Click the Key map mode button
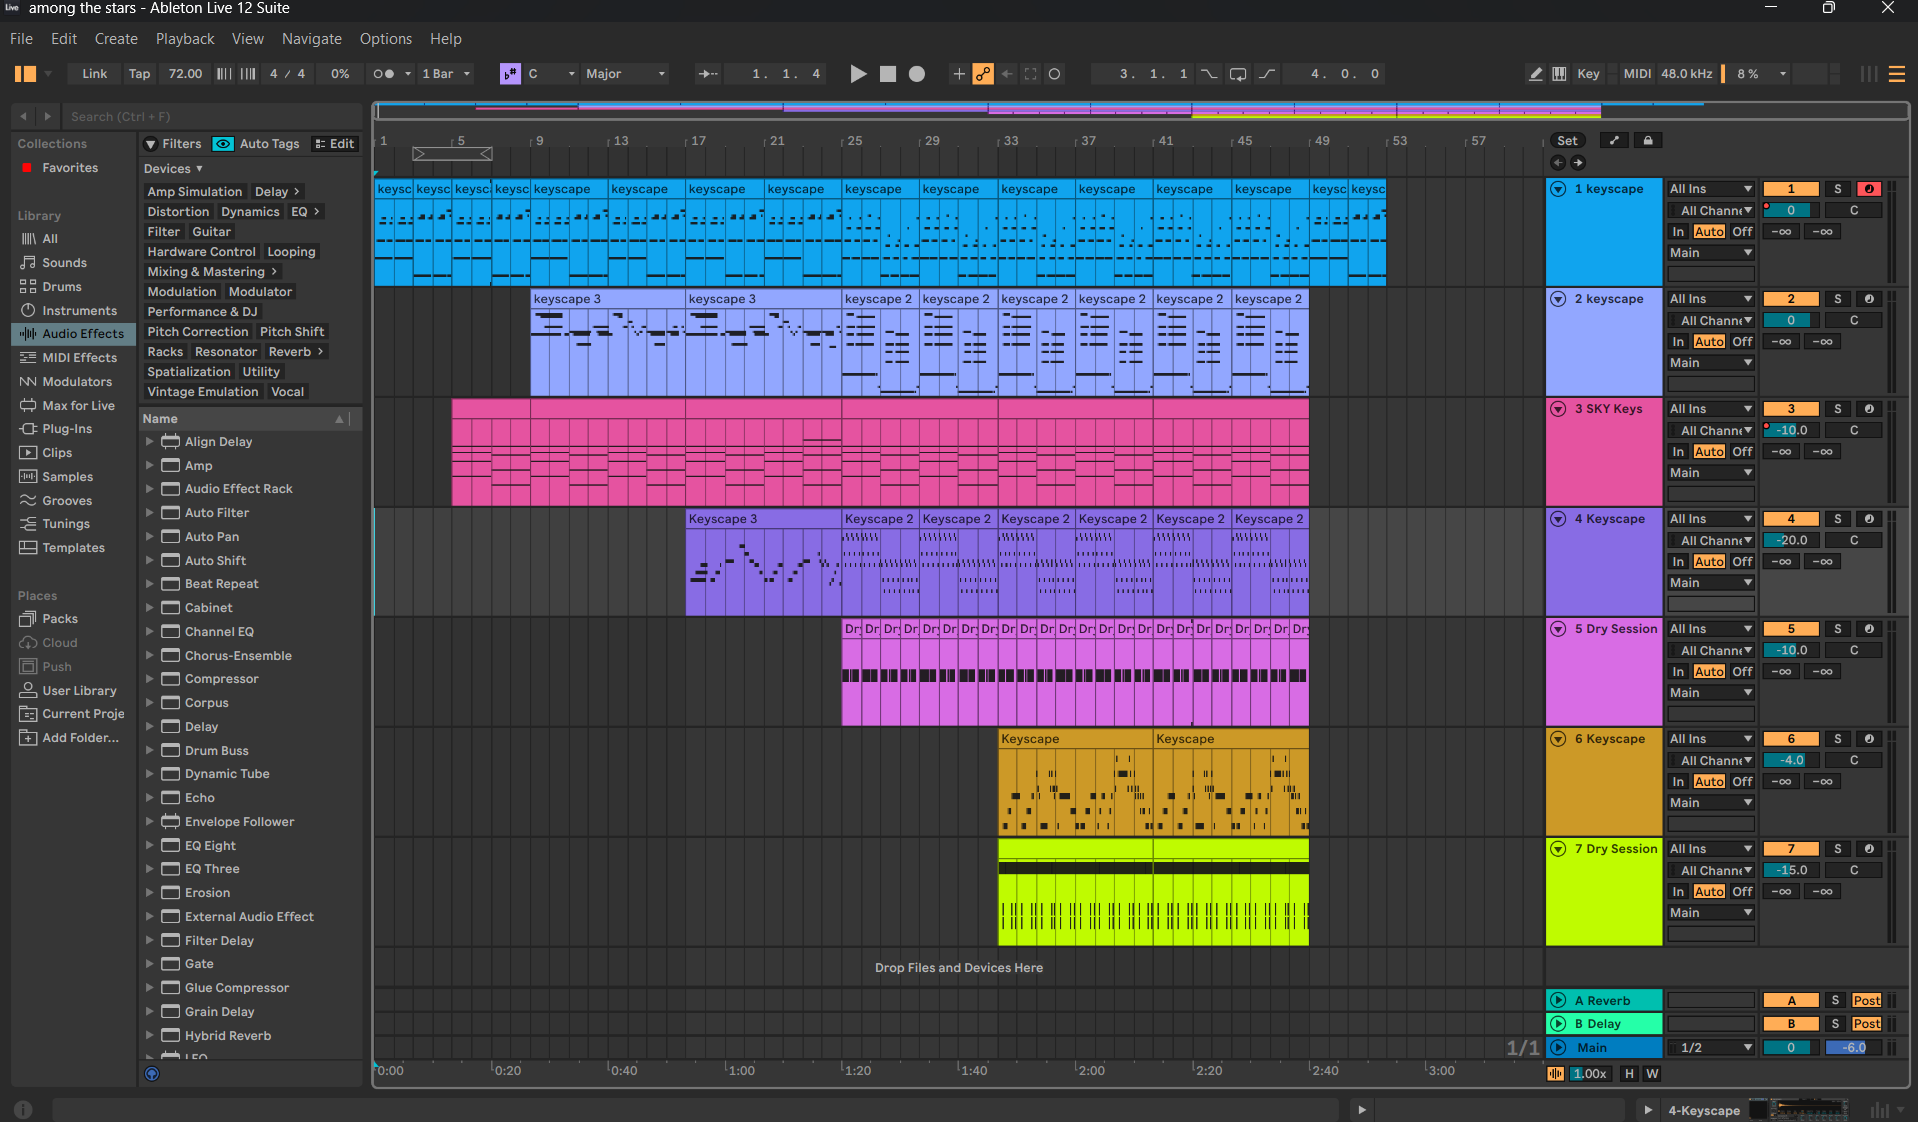This screenshot has width=1918, height=1122. click(x=1588, y=74)
